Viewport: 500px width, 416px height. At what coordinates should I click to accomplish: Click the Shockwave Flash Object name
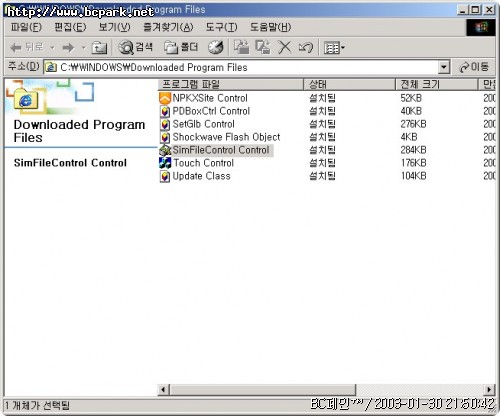click(226, 137)
